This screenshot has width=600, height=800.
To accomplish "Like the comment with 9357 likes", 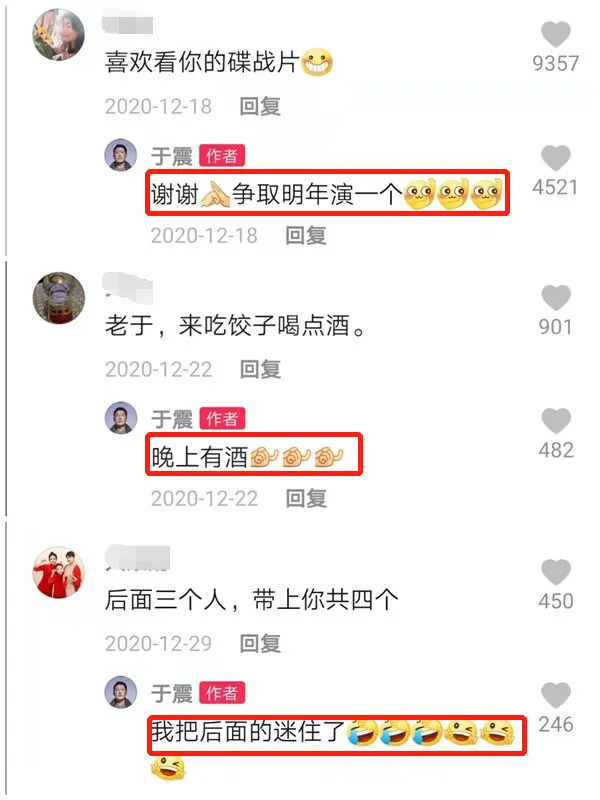I will (x=556, y=34).
